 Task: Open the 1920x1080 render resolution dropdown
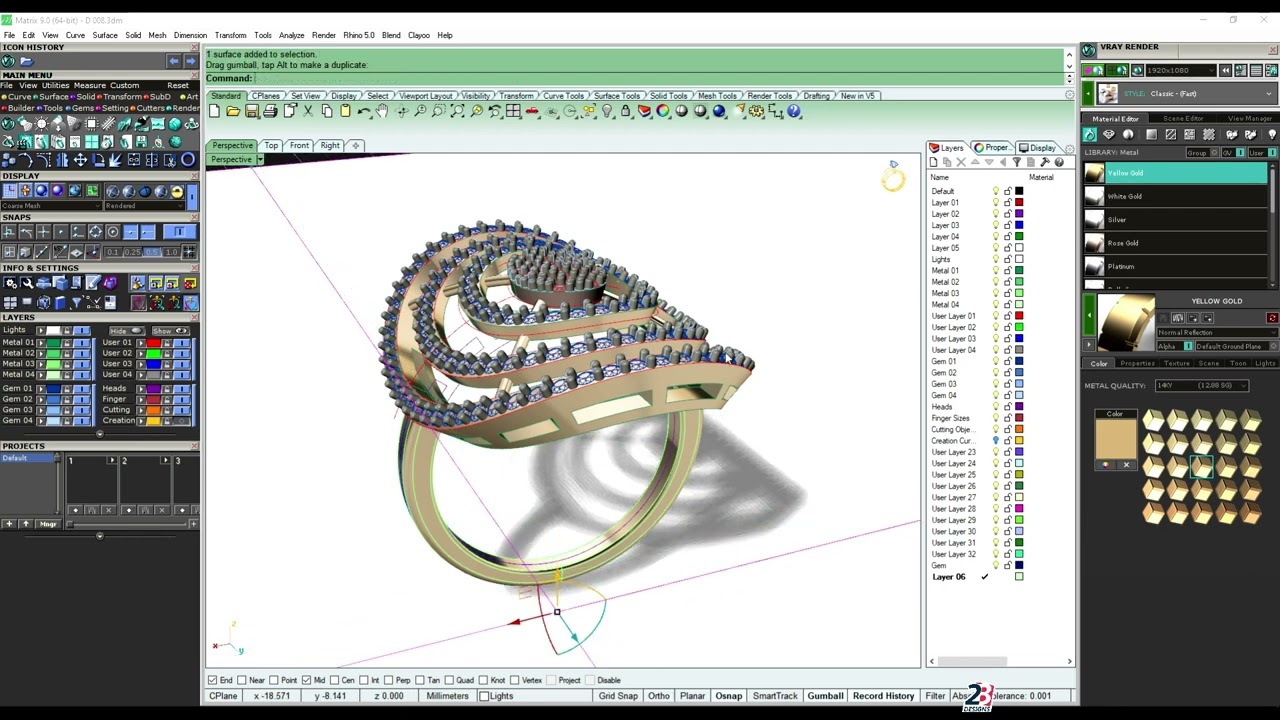point(1180,70)
